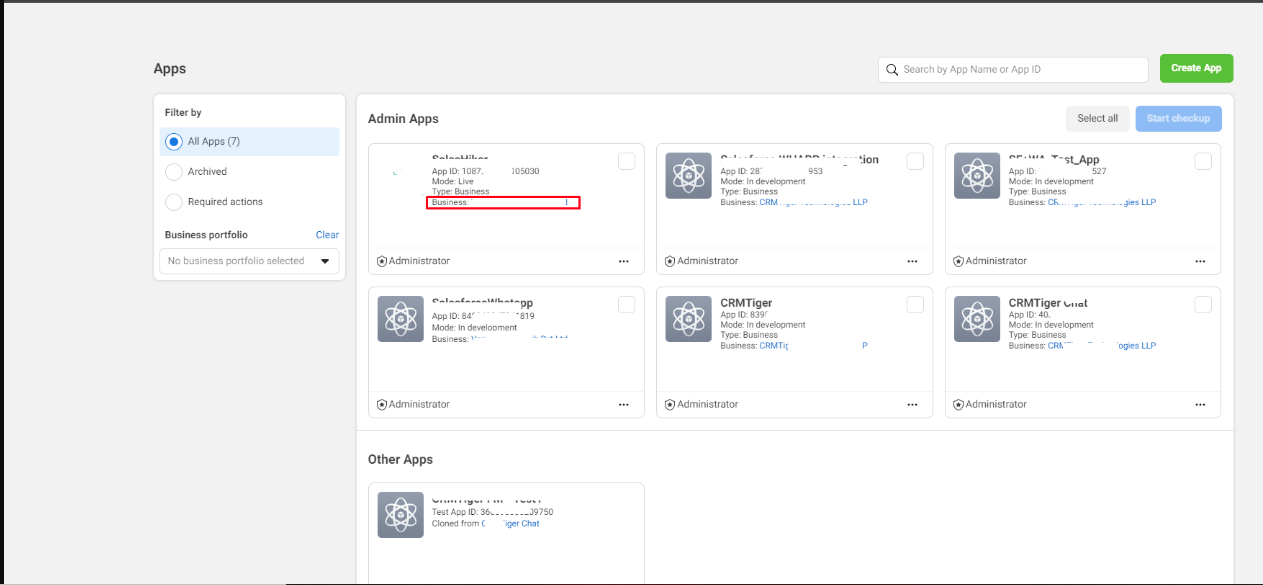Image resolution: width=1263 pixels, height=585 pixels.
Task: Click the Admin Apps heading
Action: 403,119
